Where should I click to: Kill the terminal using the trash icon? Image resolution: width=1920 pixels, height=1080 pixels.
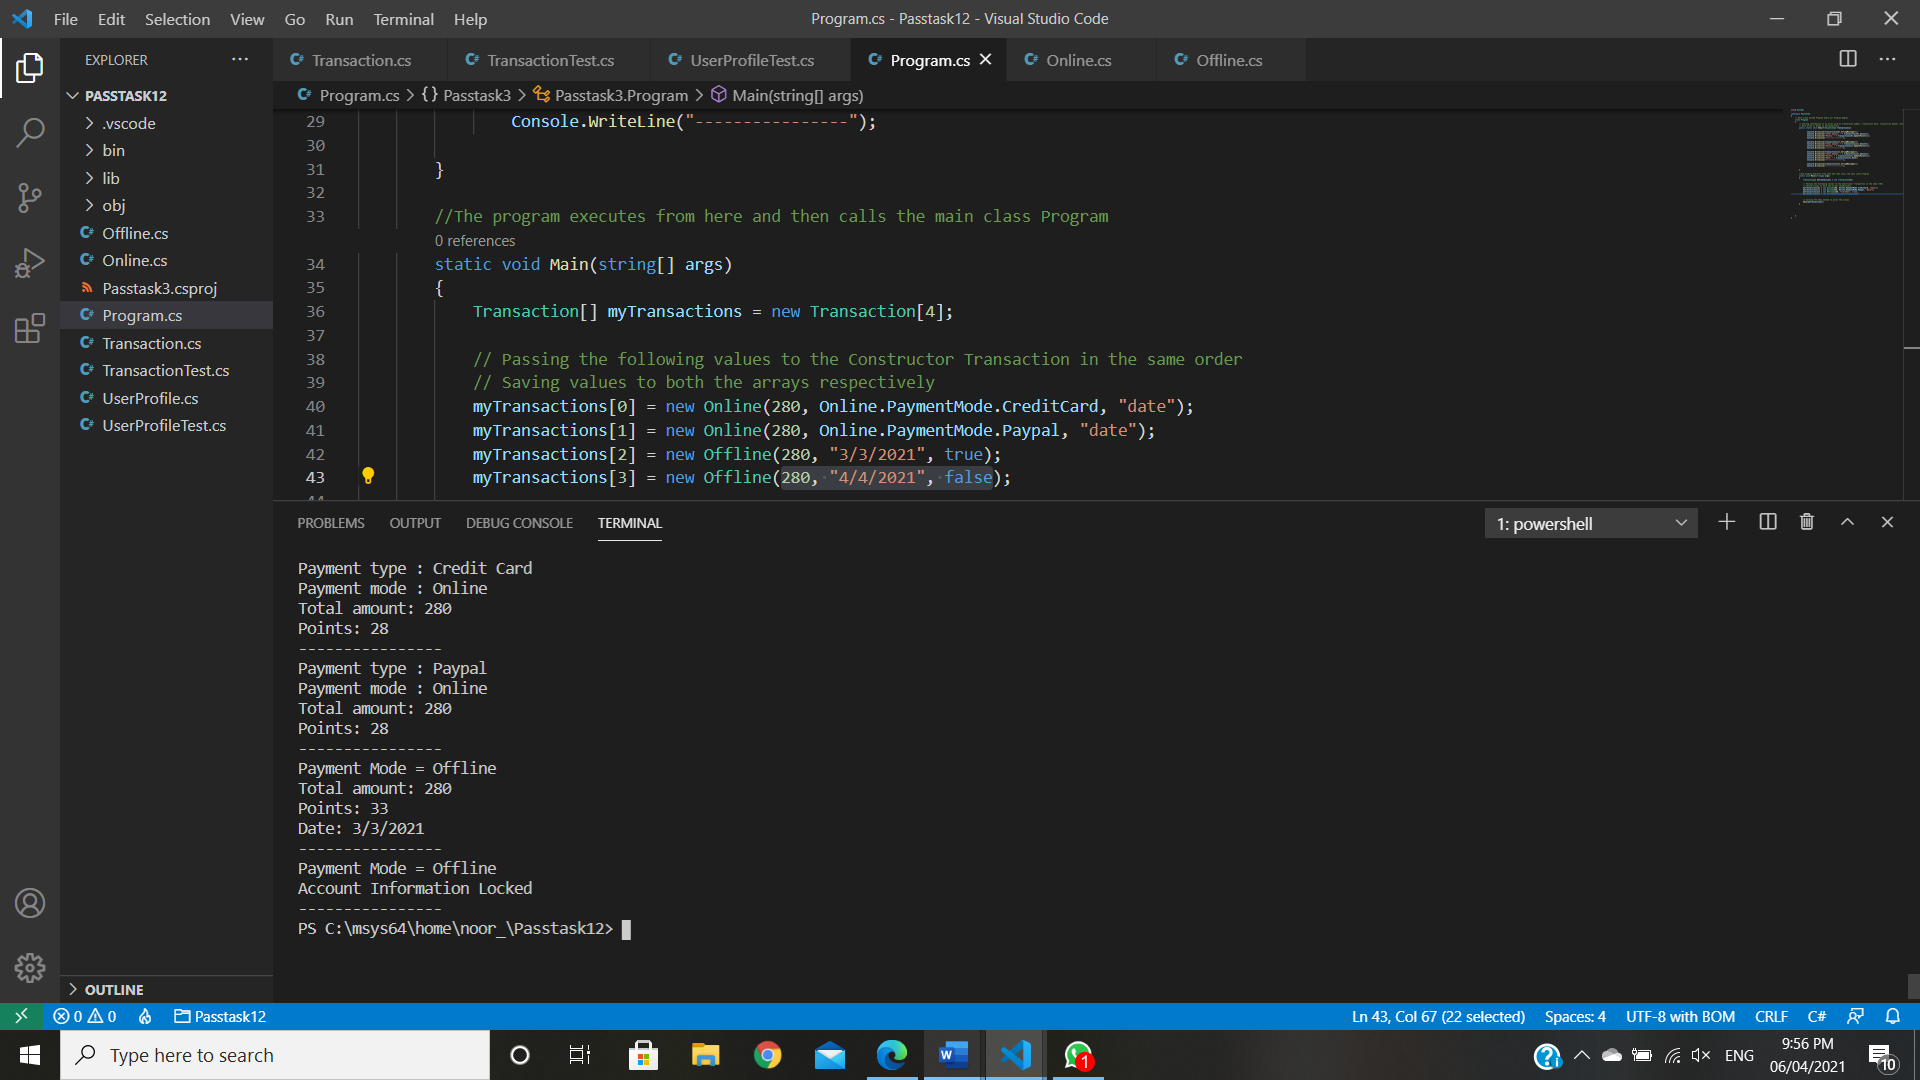(x=1807, y=522)
